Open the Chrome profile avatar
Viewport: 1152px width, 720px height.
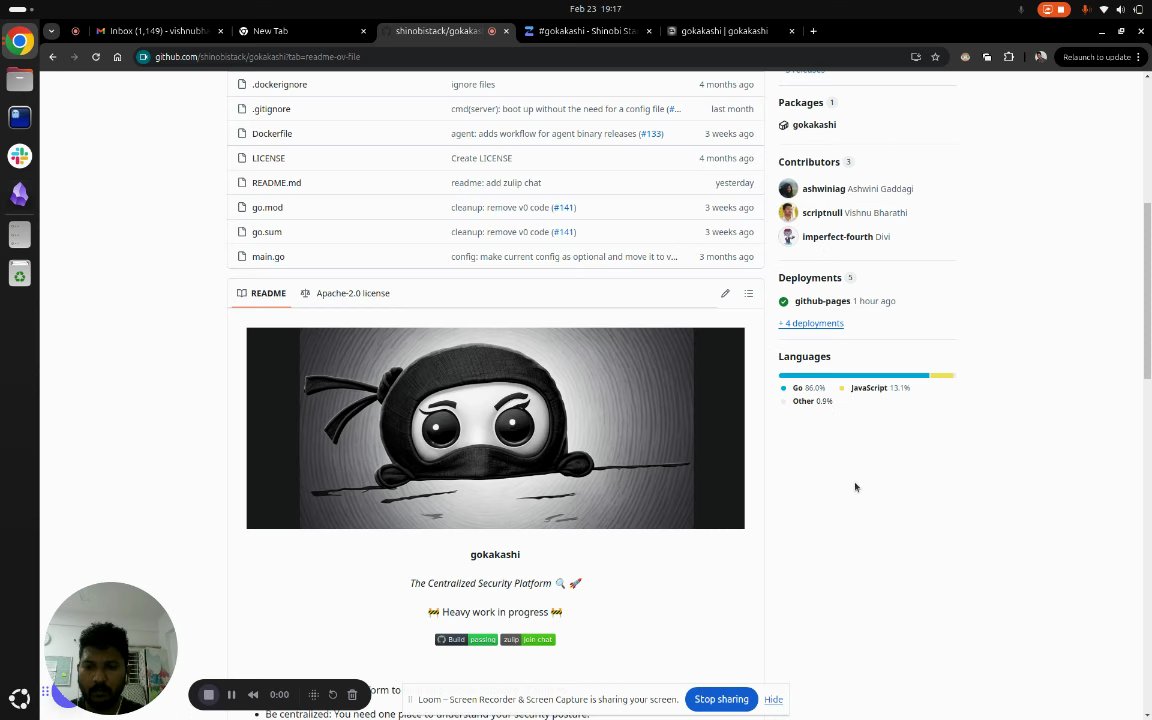(x=1040, y=57)
